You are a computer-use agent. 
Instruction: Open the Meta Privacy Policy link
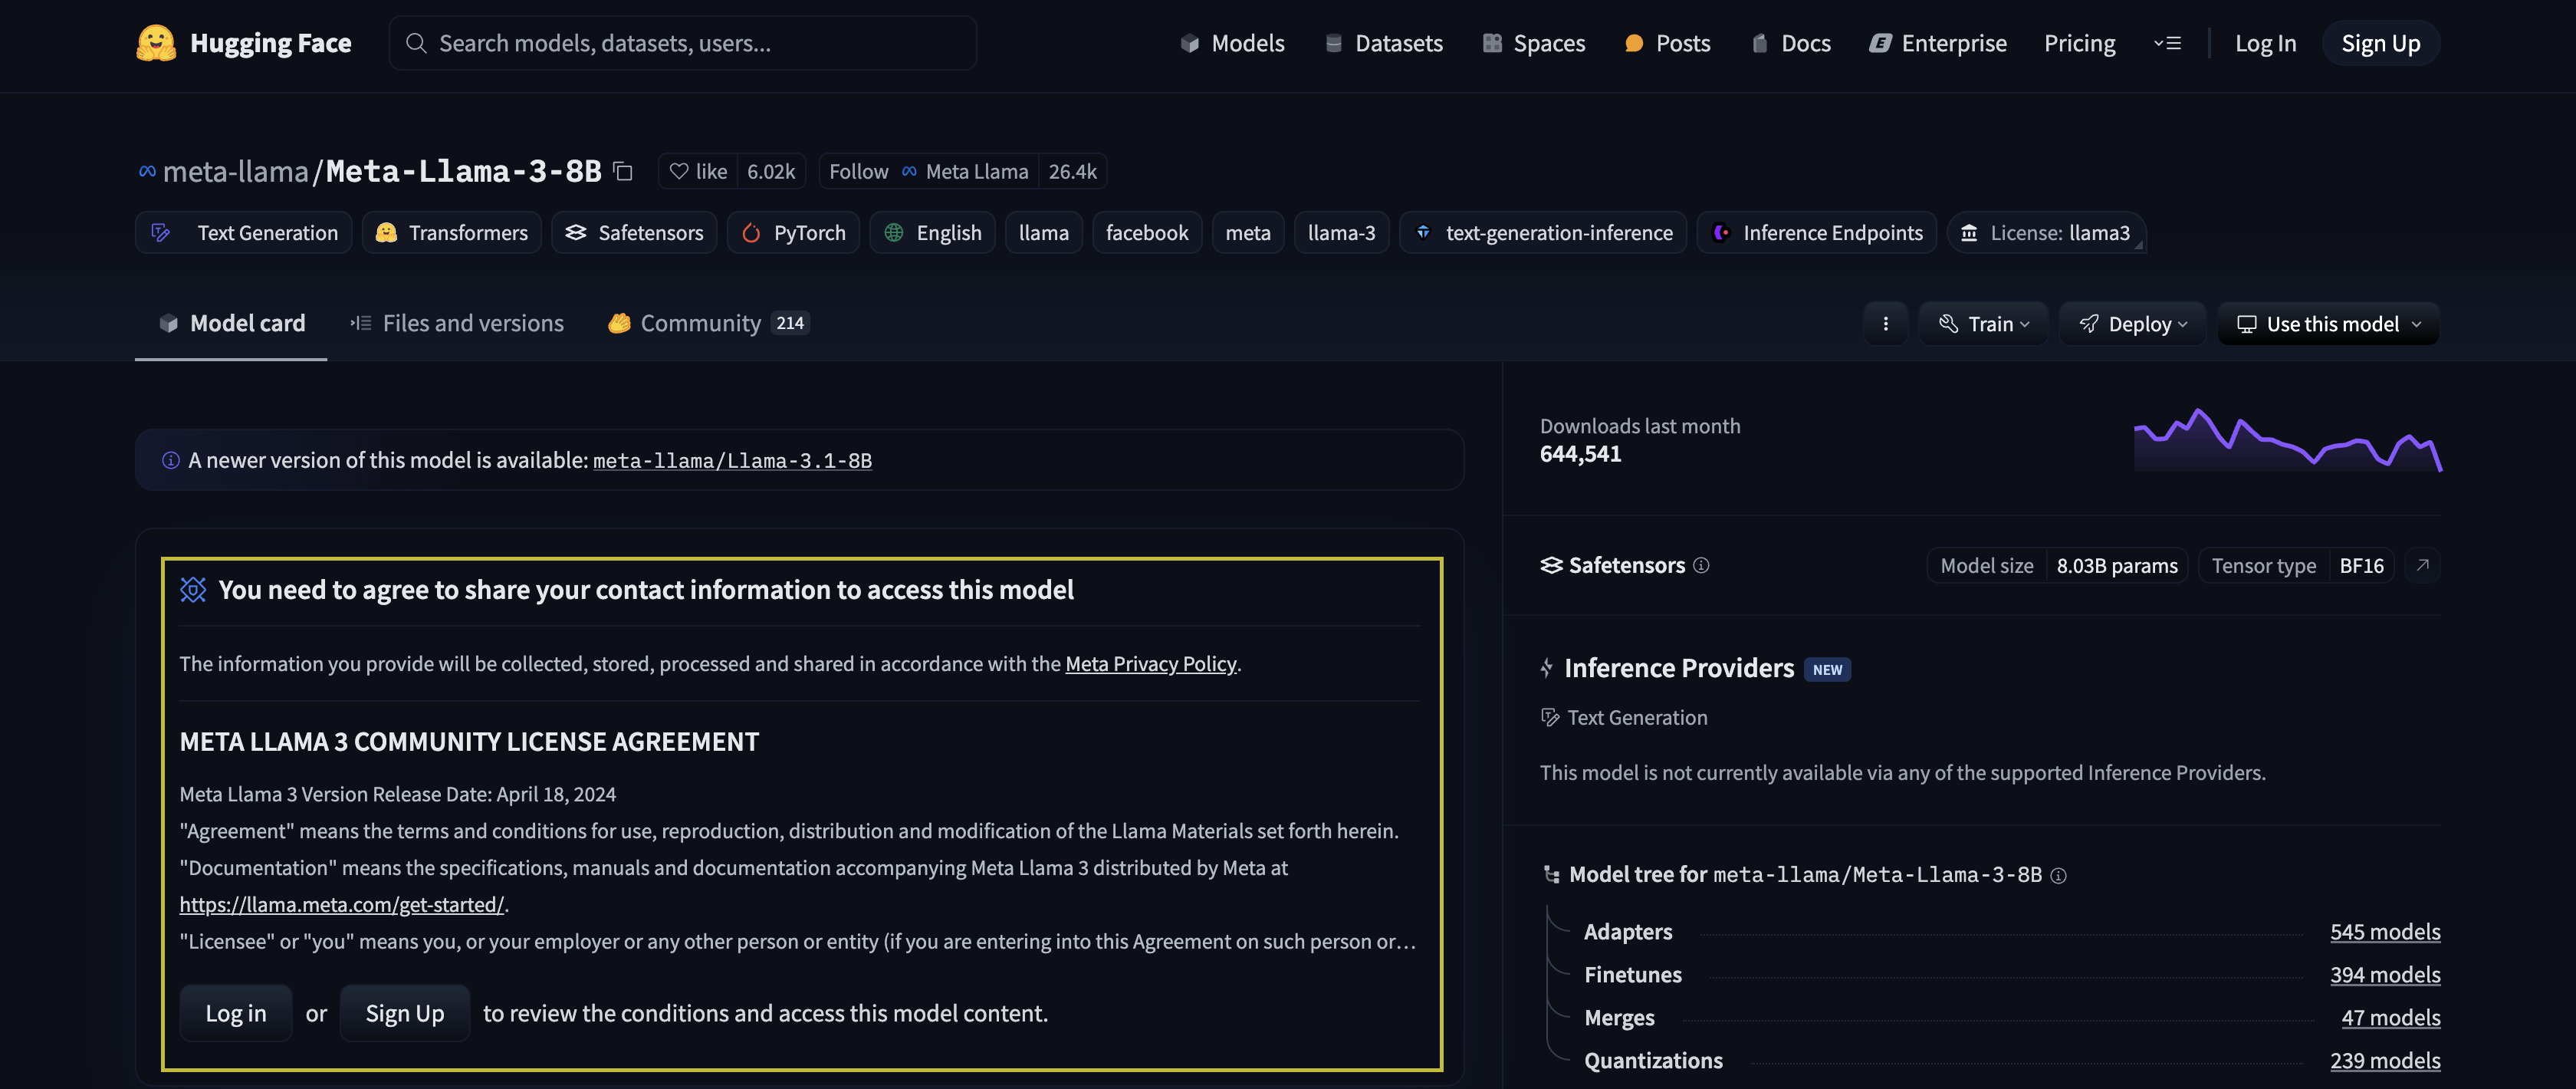1151,663
